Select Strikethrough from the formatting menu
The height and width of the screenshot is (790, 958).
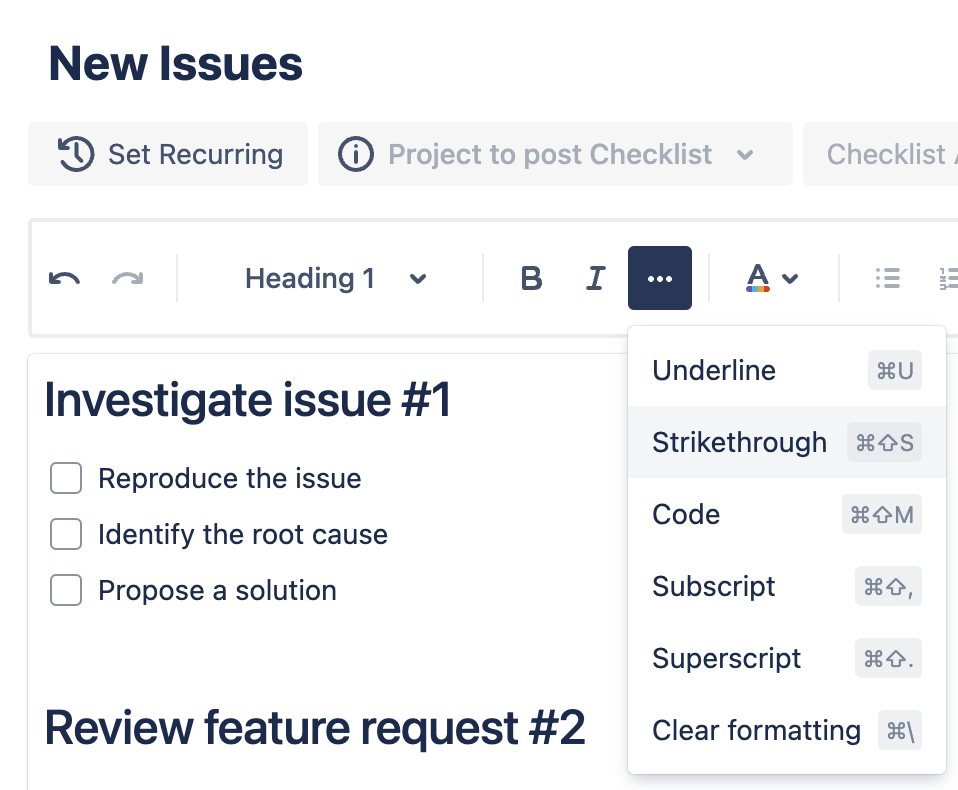[739, 442]
